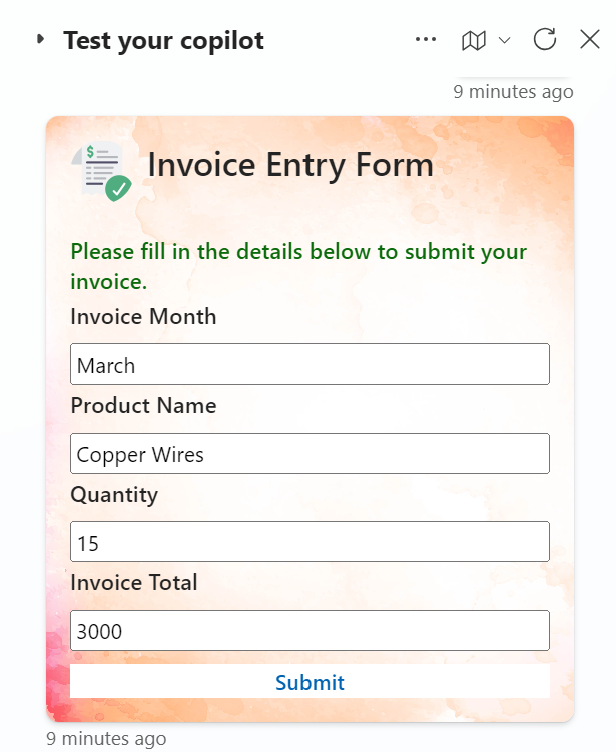
Task: Click the circular refresh conversation icon
Action: pos(545,40)
